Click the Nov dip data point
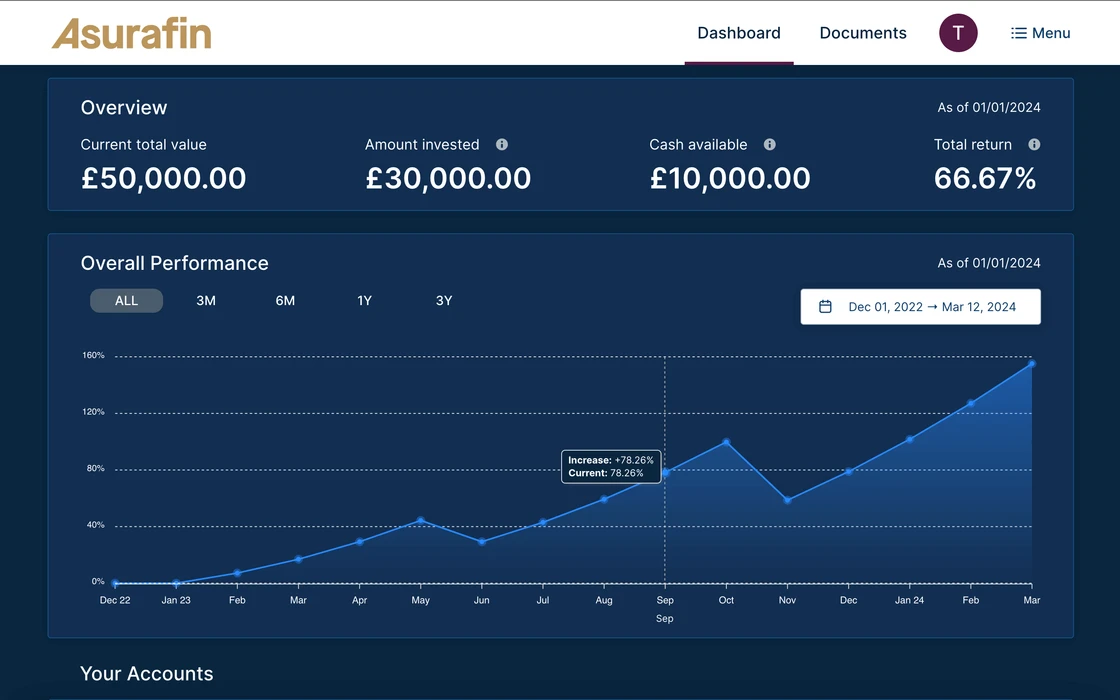 pyautogui.click(x=787, y=500)
